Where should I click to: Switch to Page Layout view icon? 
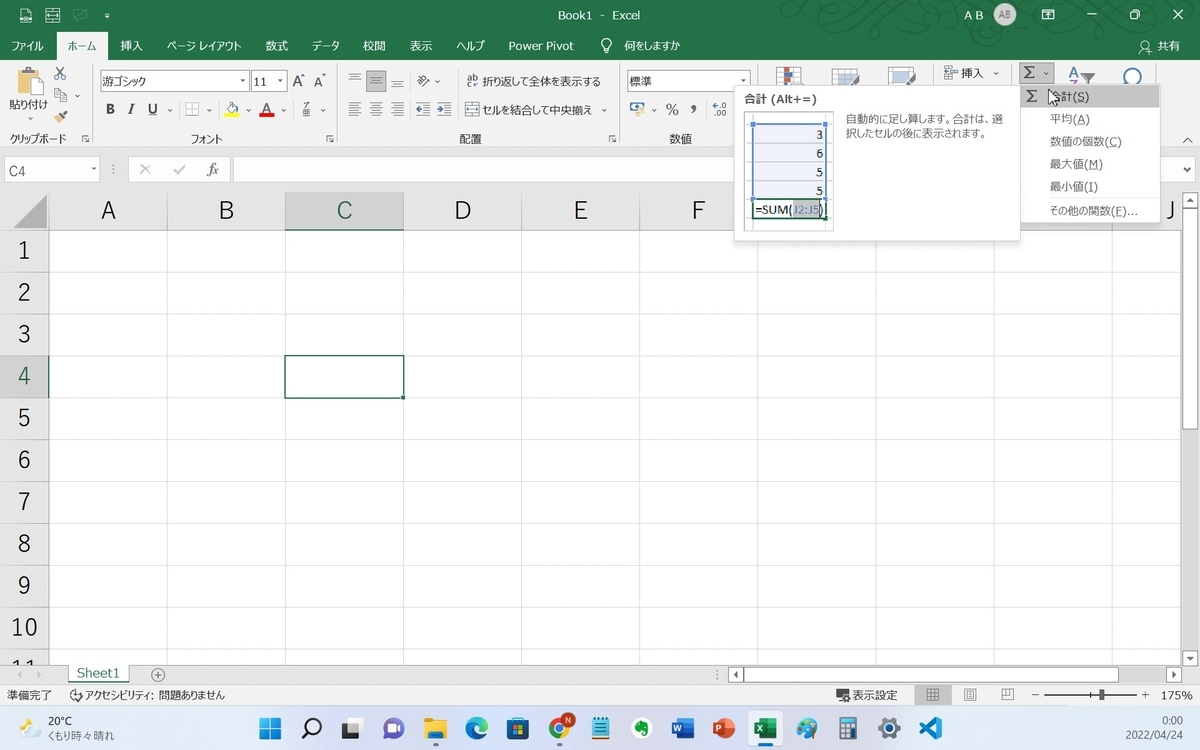[970, 695]
